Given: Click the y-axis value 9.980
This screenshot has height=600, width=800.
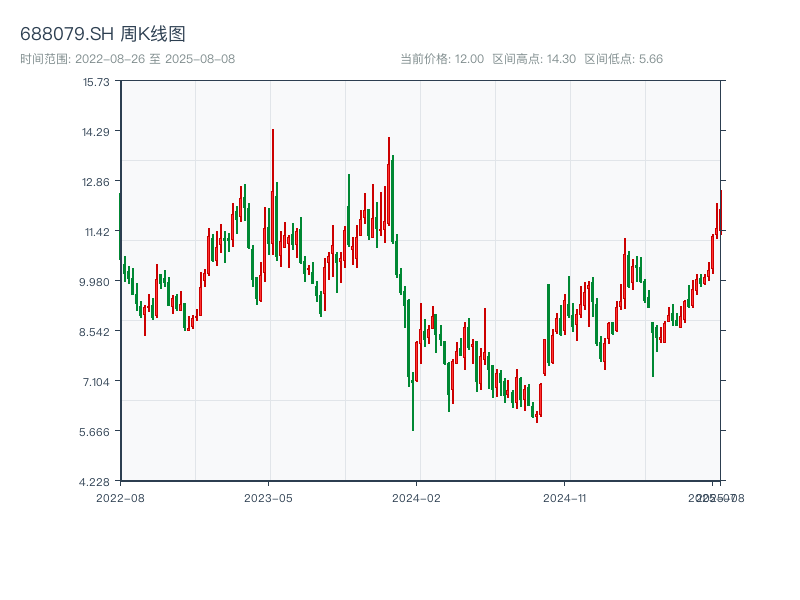Looking at the screenshot, I should click(94, 282).
